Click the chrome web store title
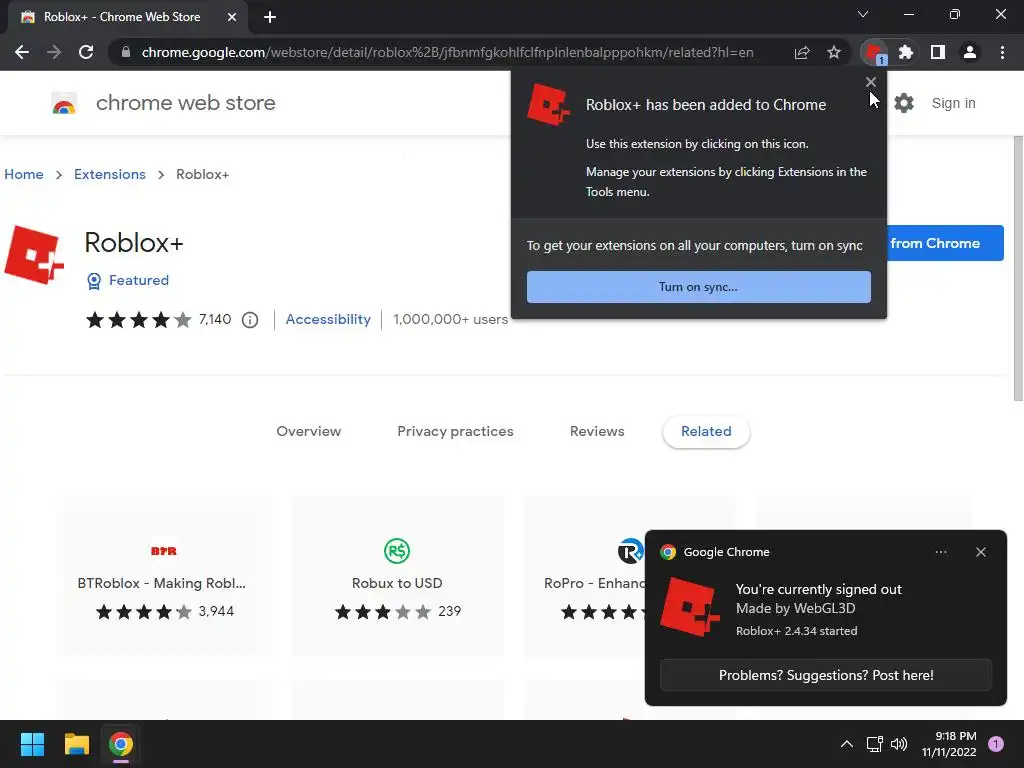 [185, 103]
